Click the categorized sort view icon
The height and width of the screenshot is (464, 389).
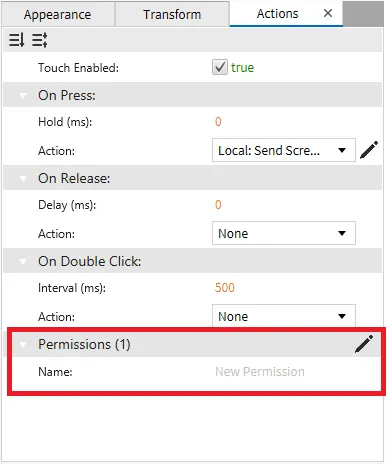click(40, 40)
